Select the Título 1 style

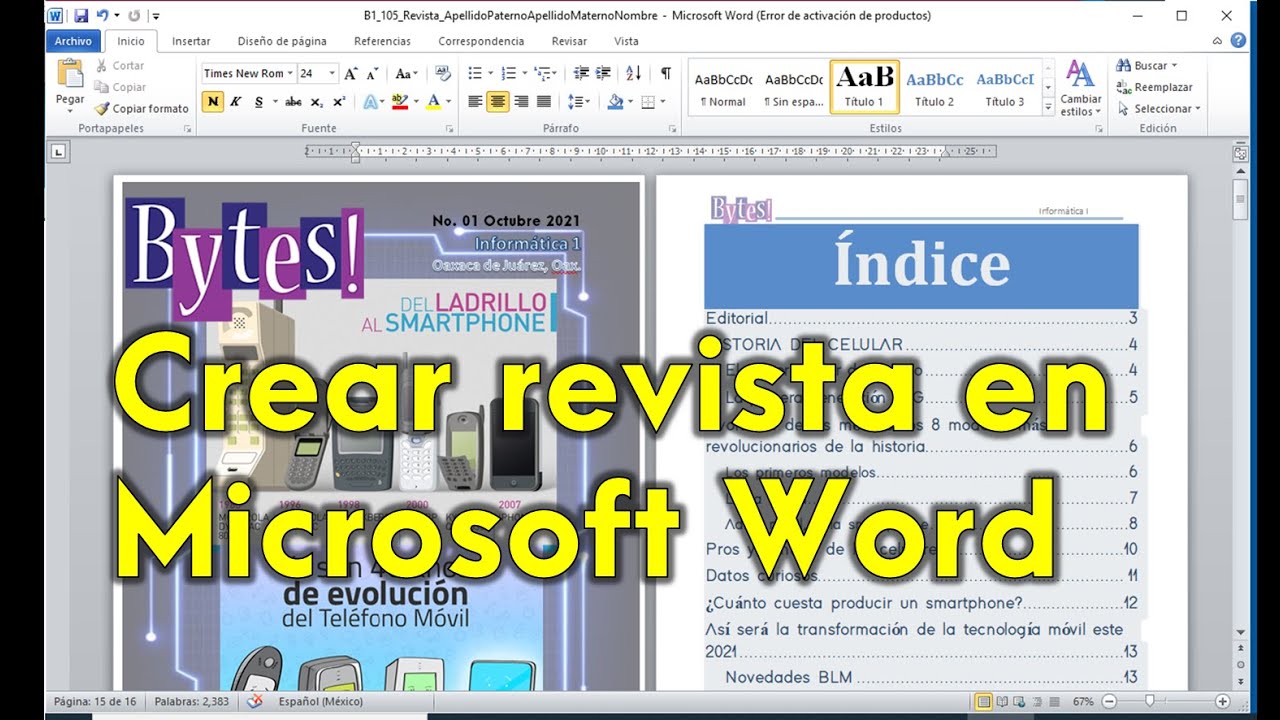point(864,88)
